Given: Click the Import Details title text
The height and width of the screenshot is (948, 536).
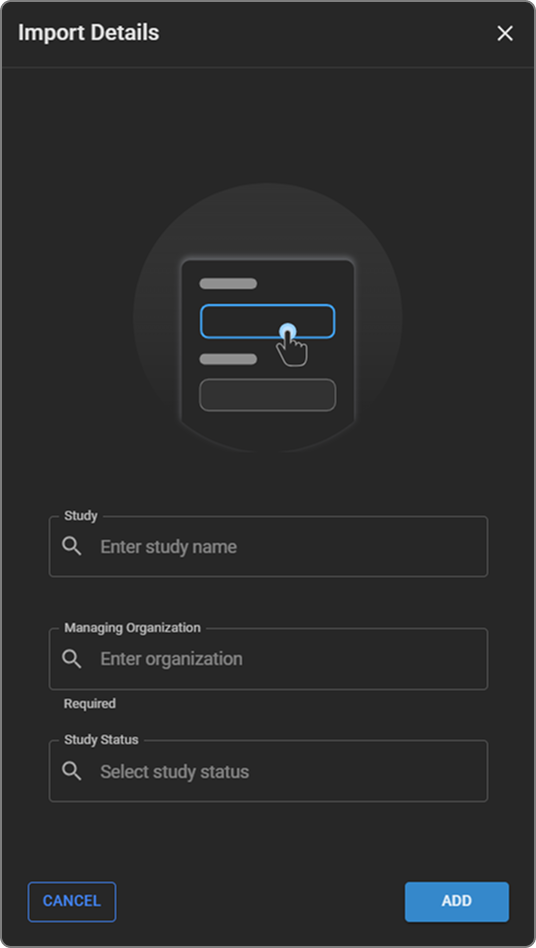Looking at the screenshot, I should (x=89, y=33).
